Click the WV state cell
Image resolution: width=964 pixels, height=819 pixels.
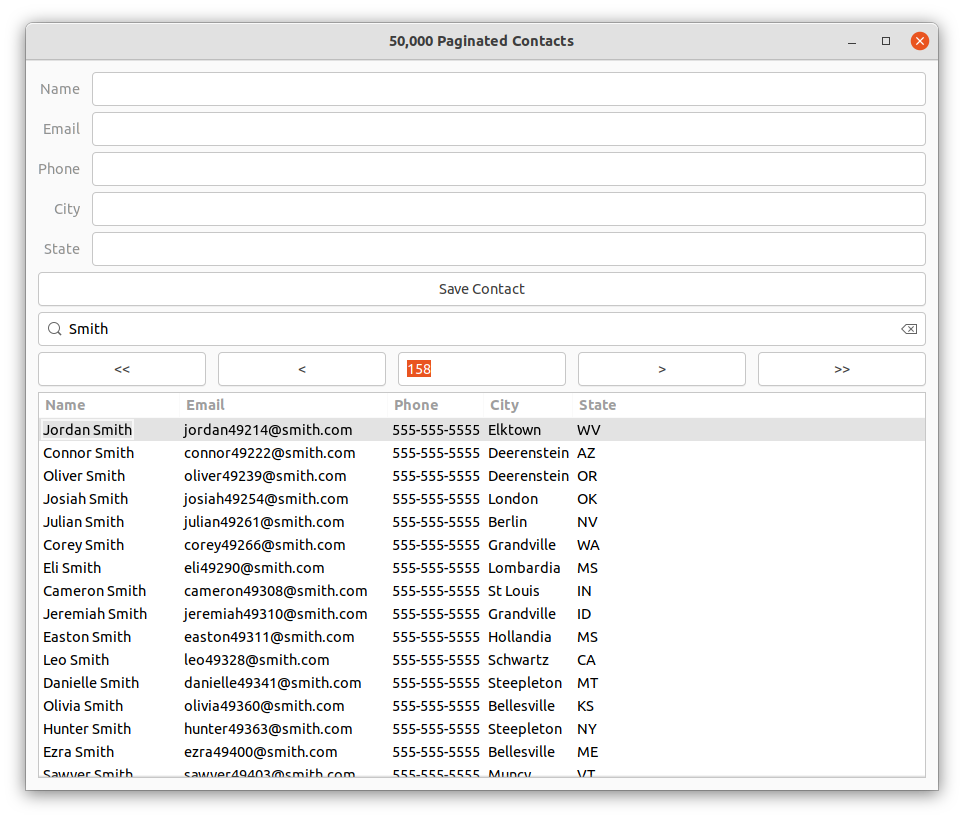[588, 430]
